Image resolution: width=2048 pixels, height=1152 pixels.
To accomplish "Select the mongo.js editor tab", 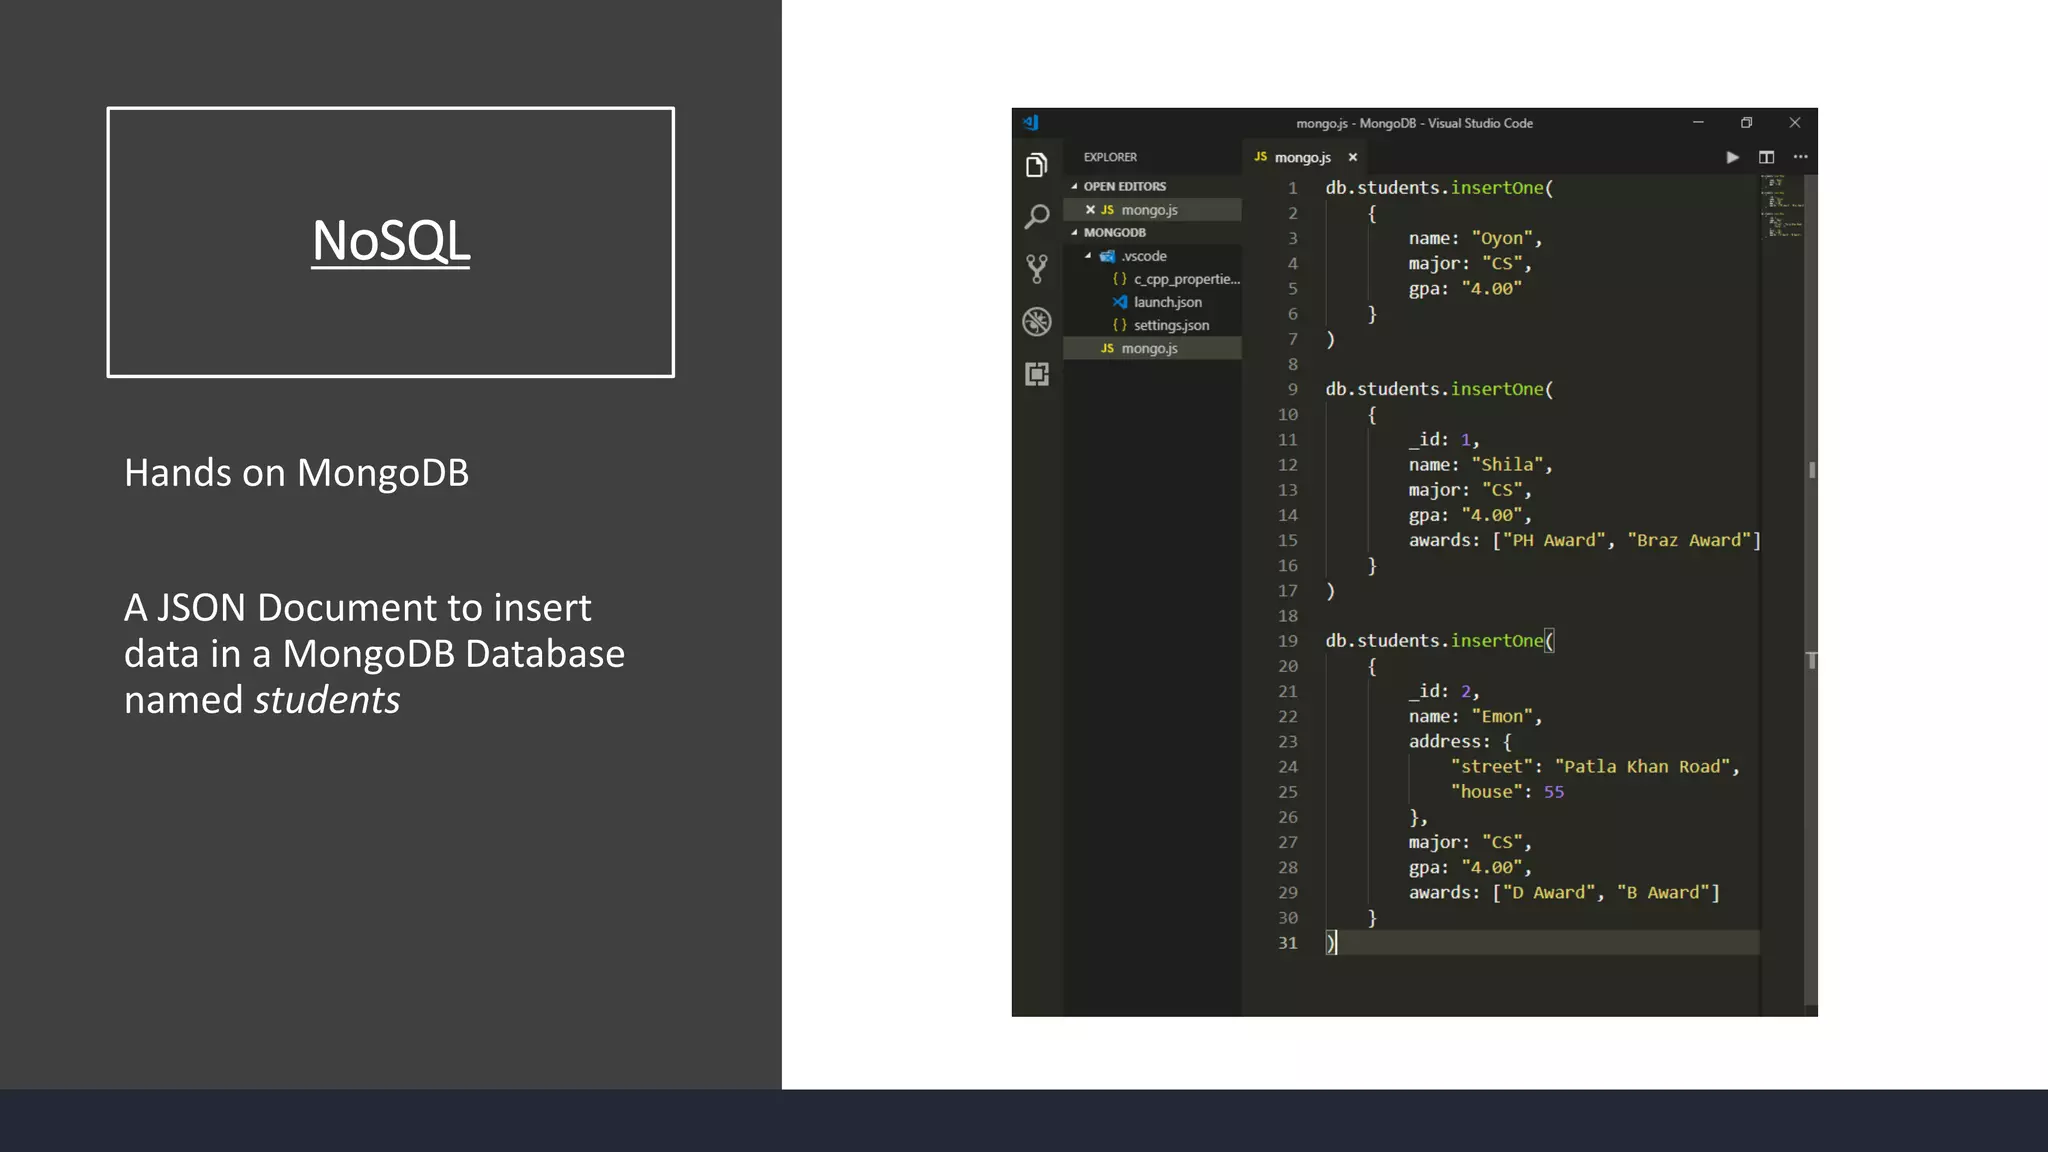I will tap(1301, 157).
